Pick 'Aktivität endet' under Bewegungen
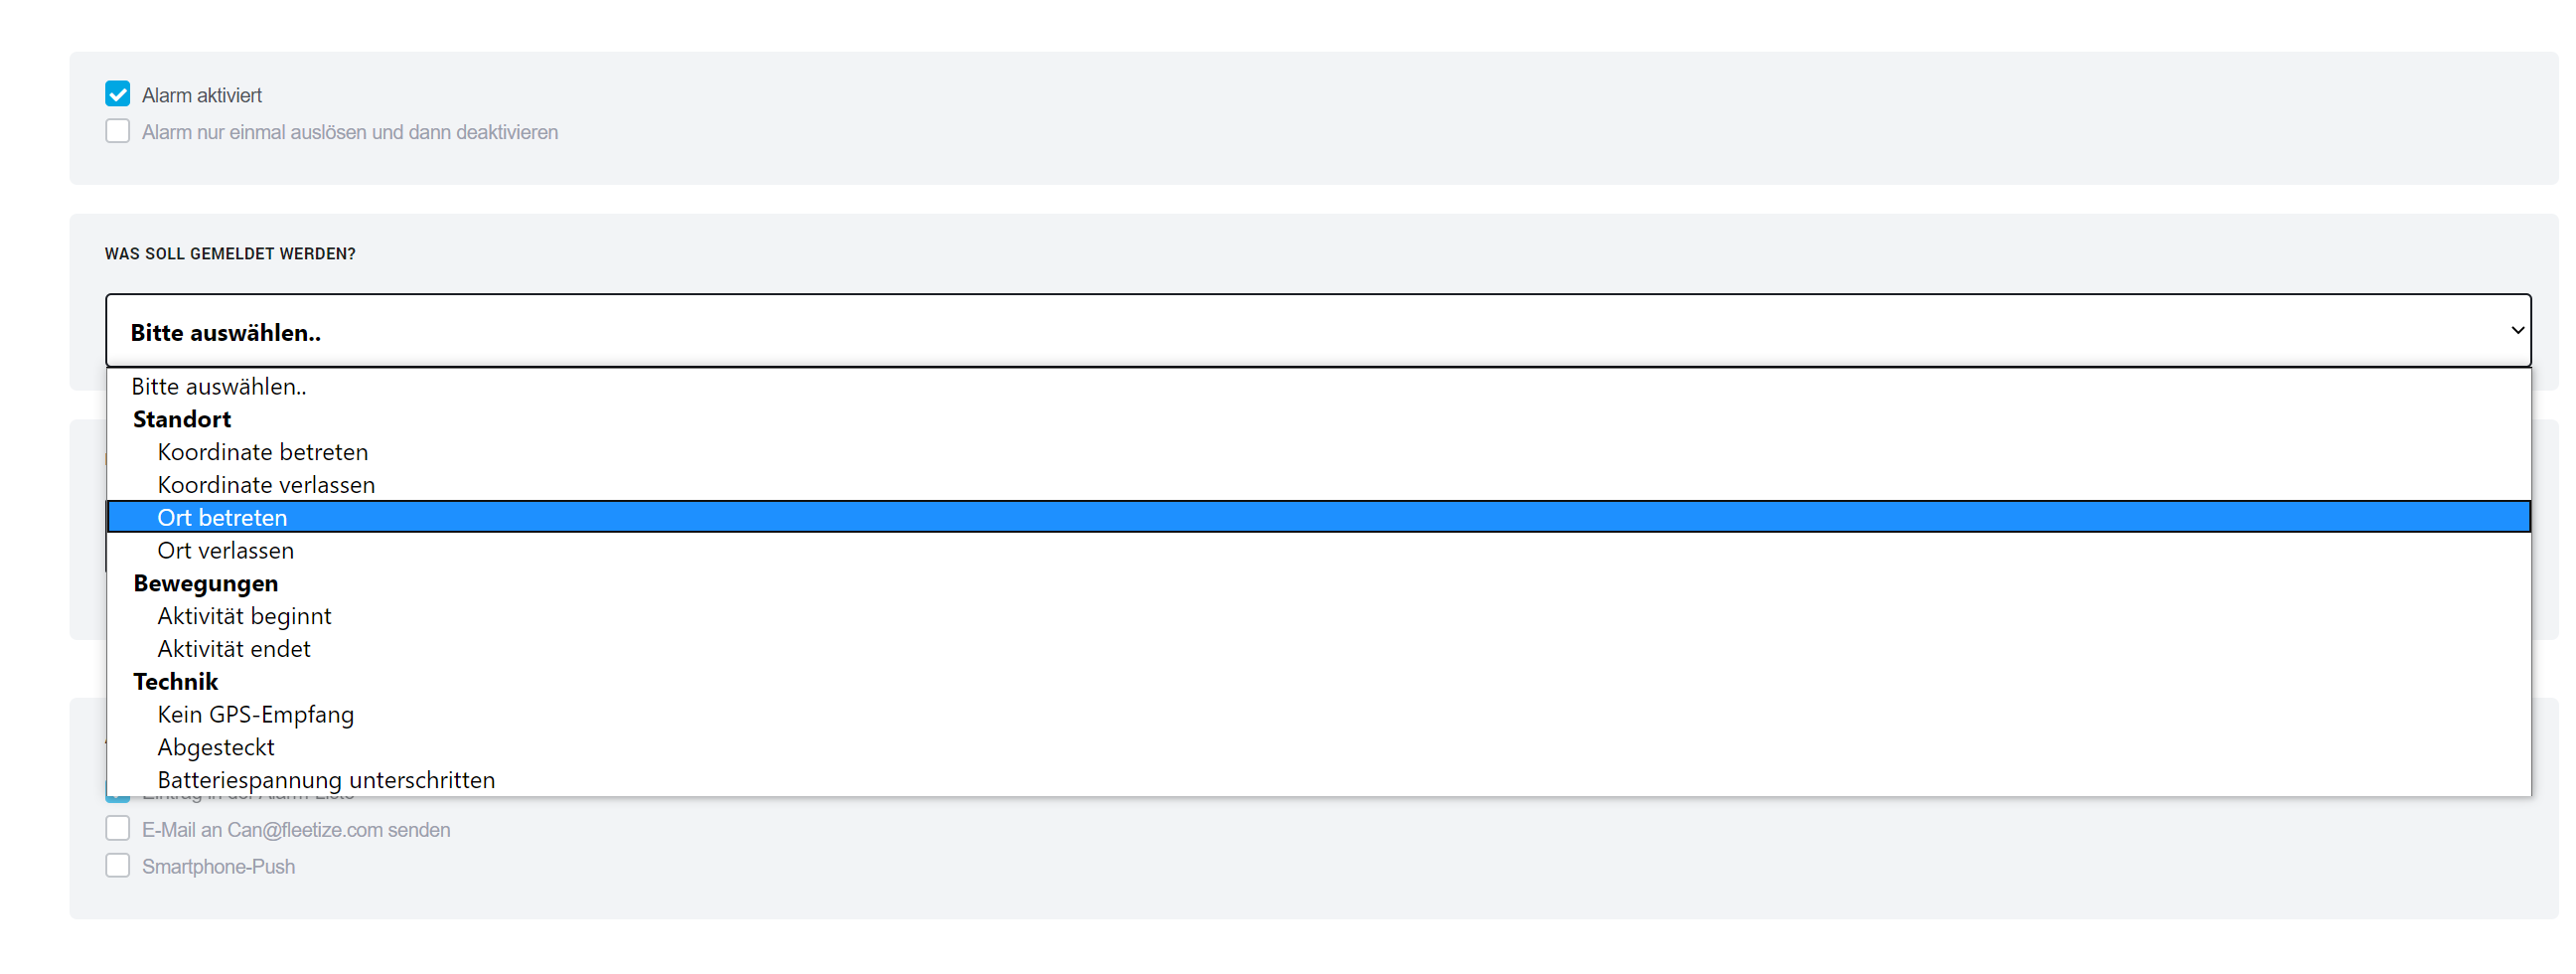Screen dimensions: 2576x974 click(x=1318, y=648)
